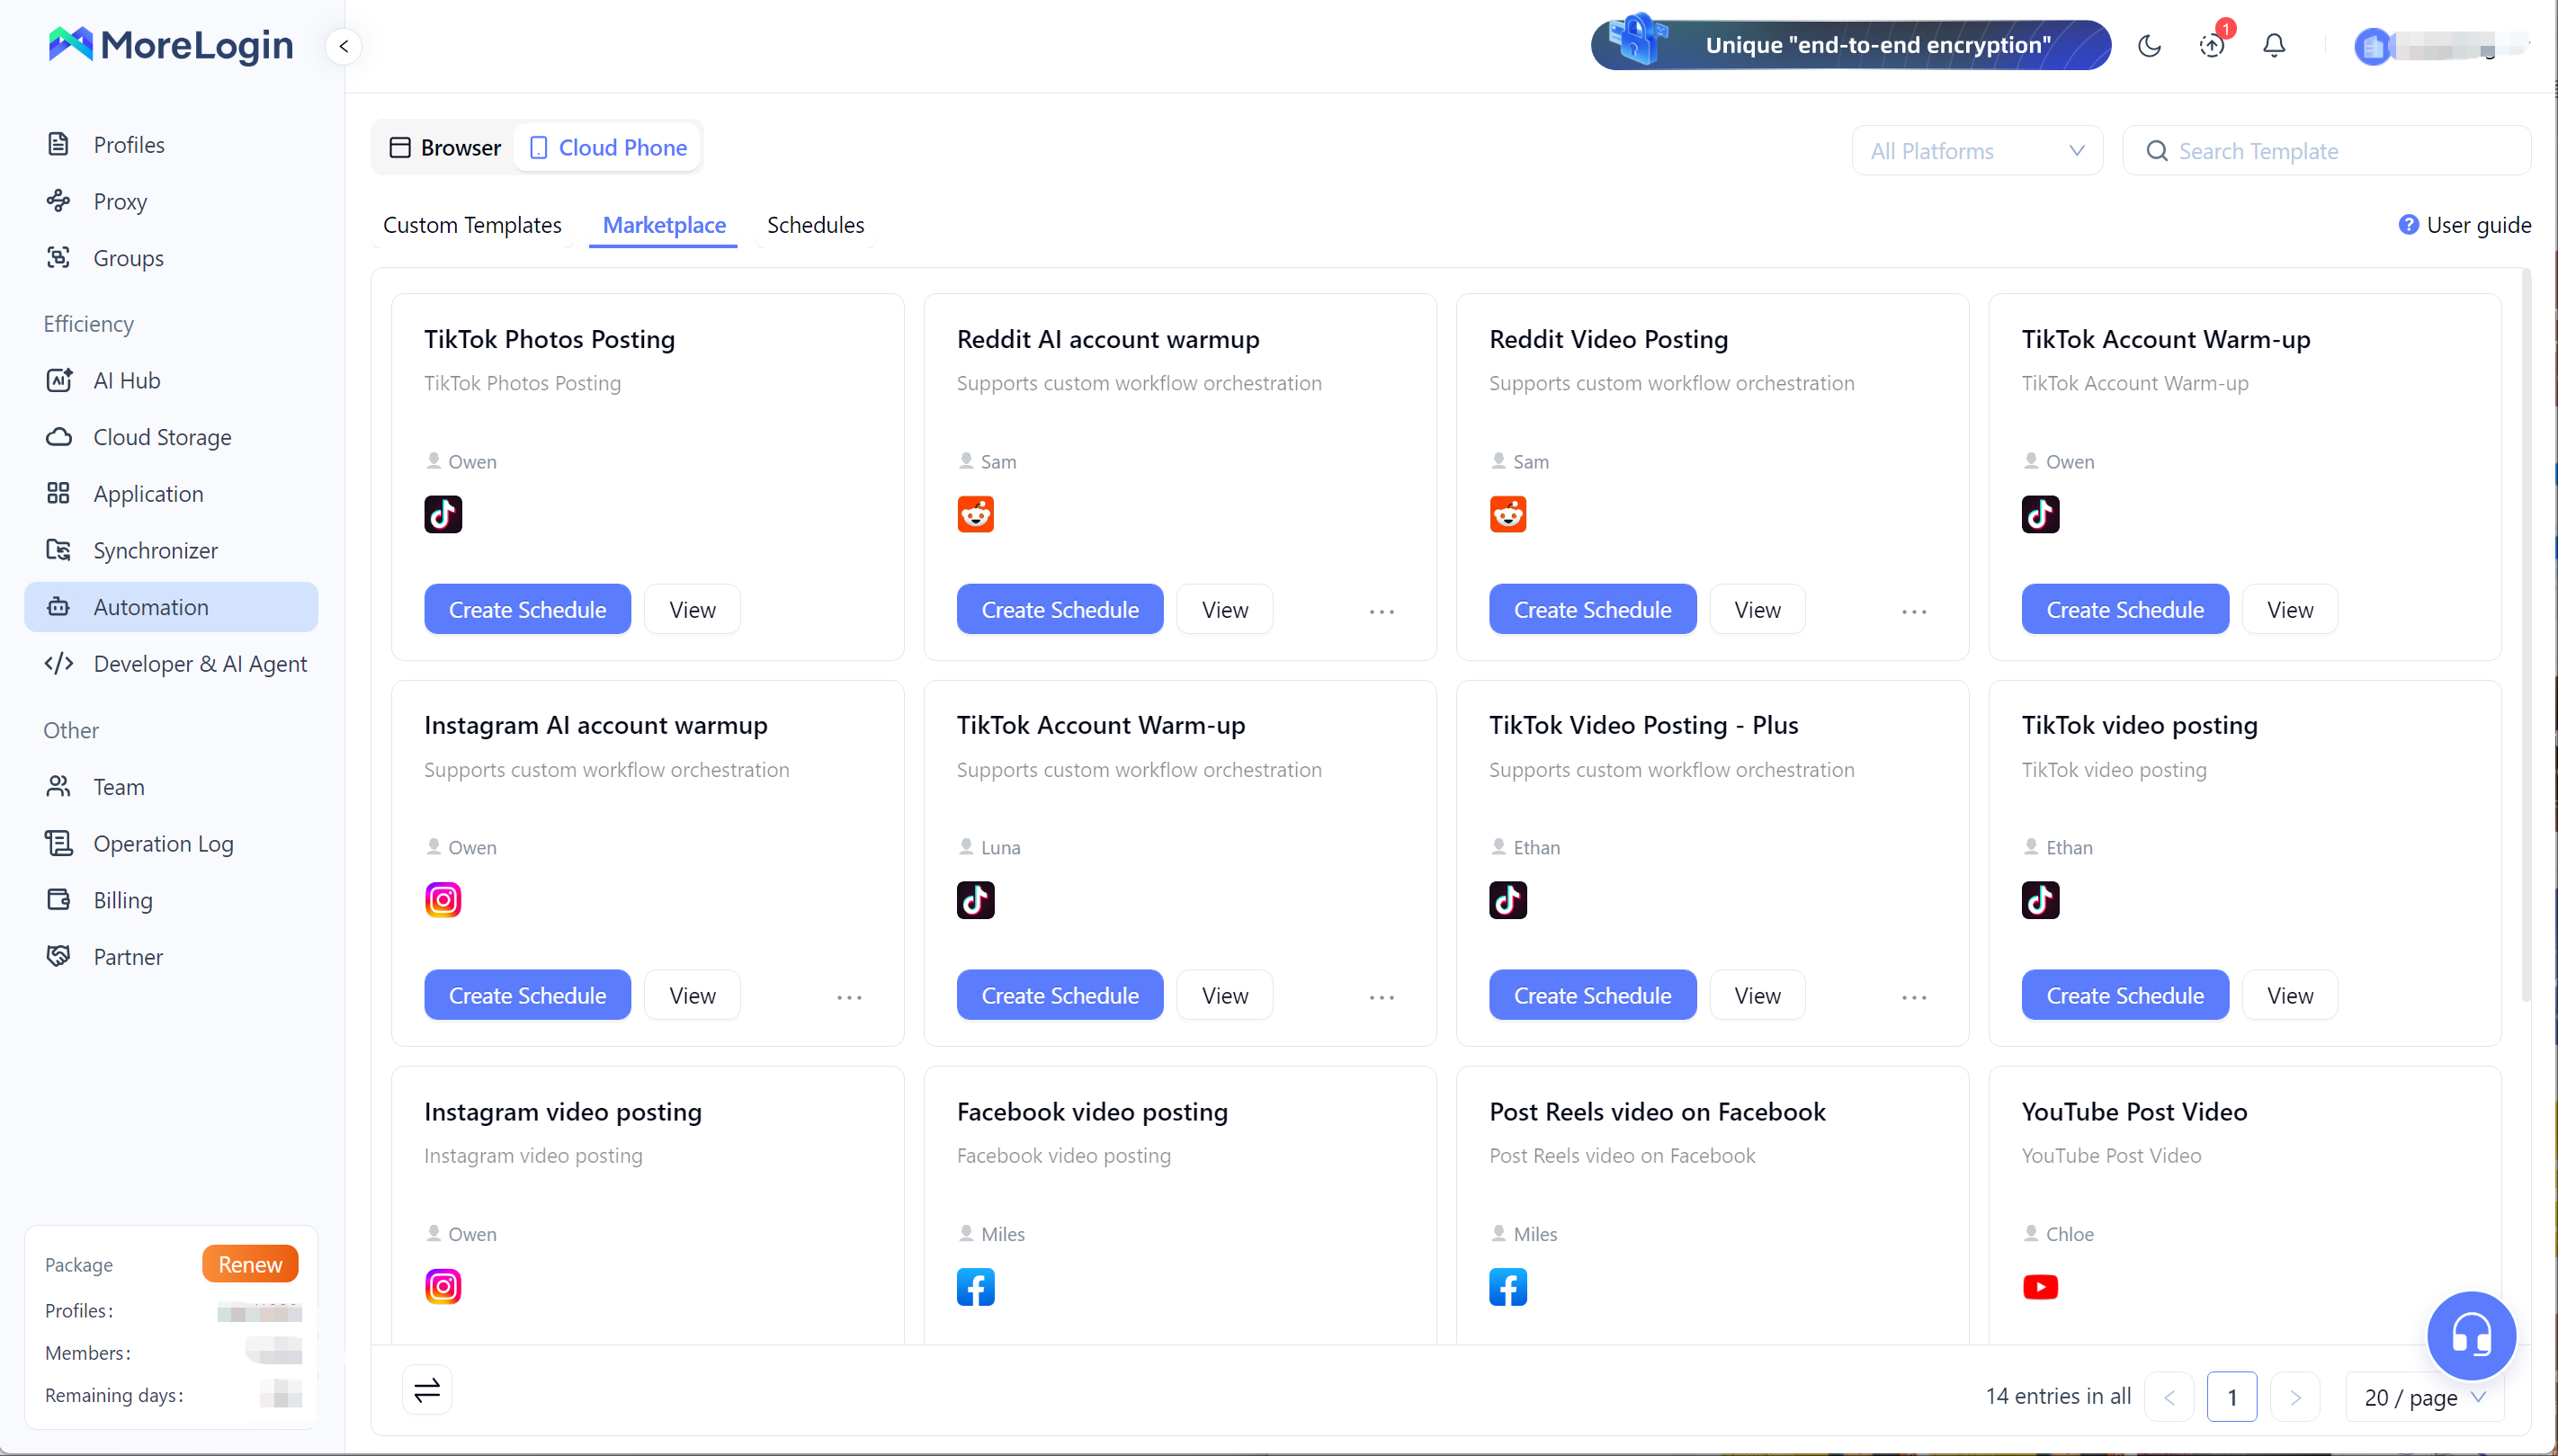Screen dimensions: 2558x1456
Task: Open the account avatar menu
Action: 2372,46
